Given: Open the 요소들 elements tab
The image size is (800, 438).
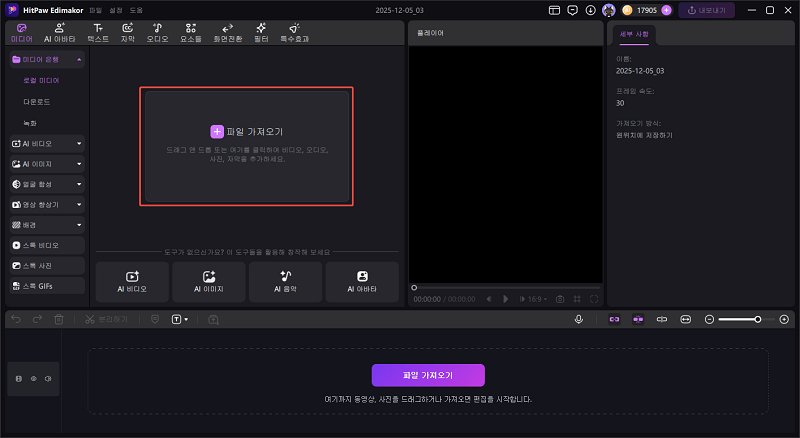Looking at the screenshot, I should click(191, 33).
